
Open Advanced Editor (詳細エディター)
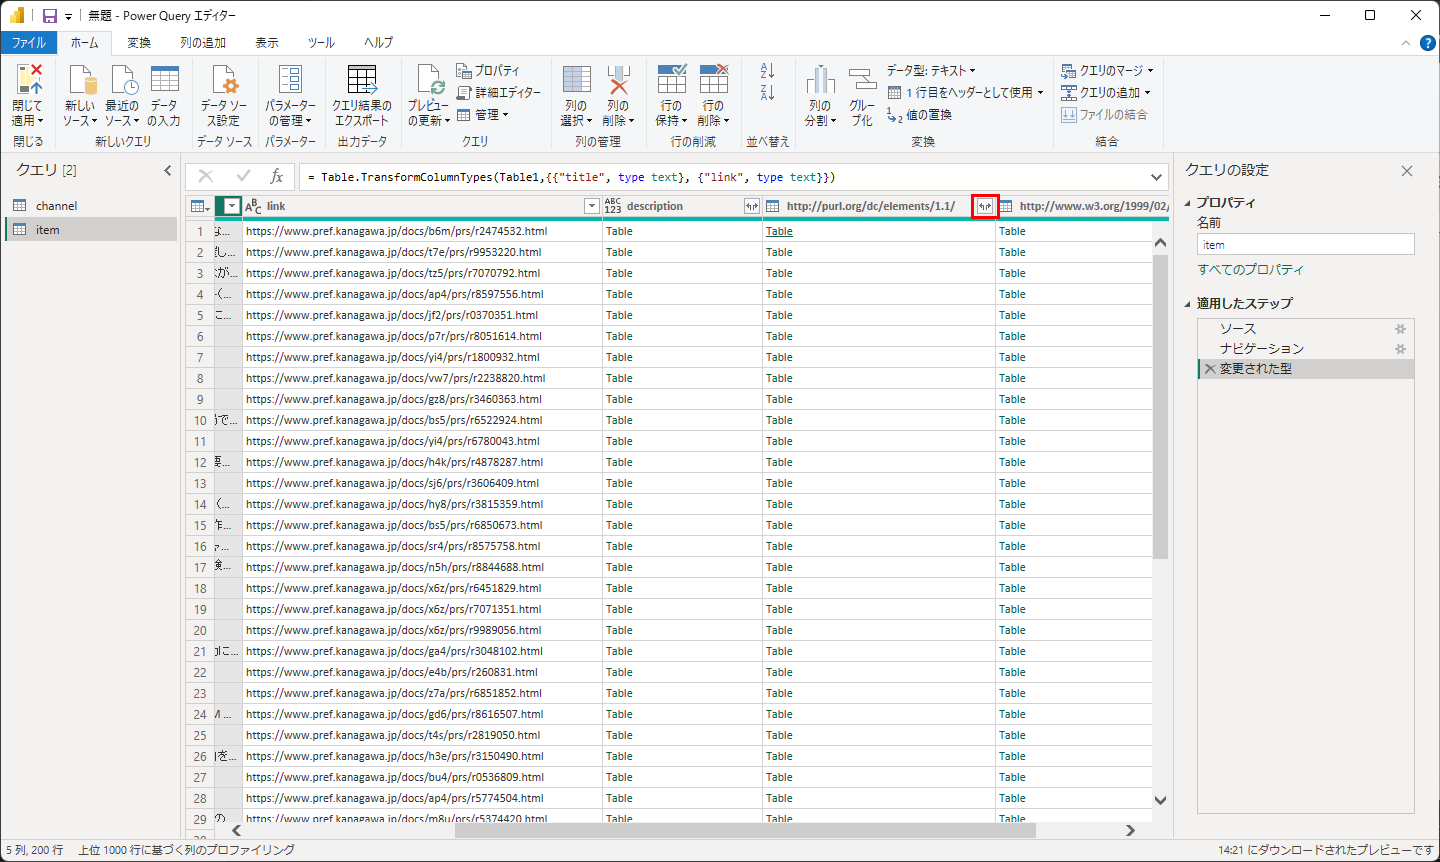(499, 92)
